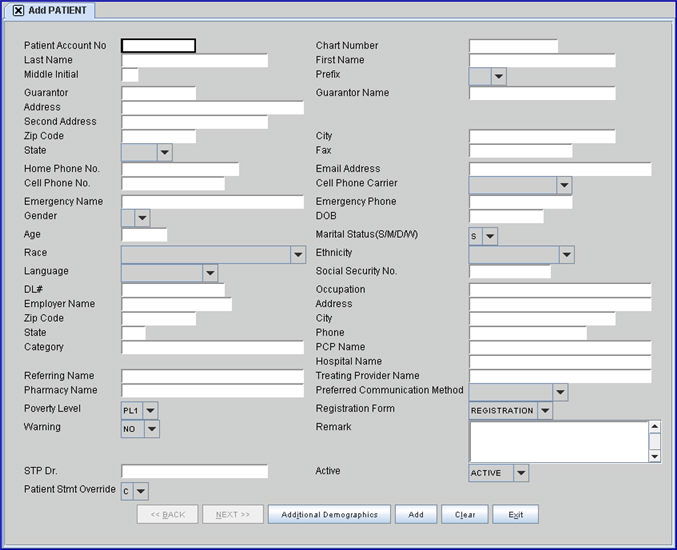Focus the Age field
The image size is (677, 550).
144,235
